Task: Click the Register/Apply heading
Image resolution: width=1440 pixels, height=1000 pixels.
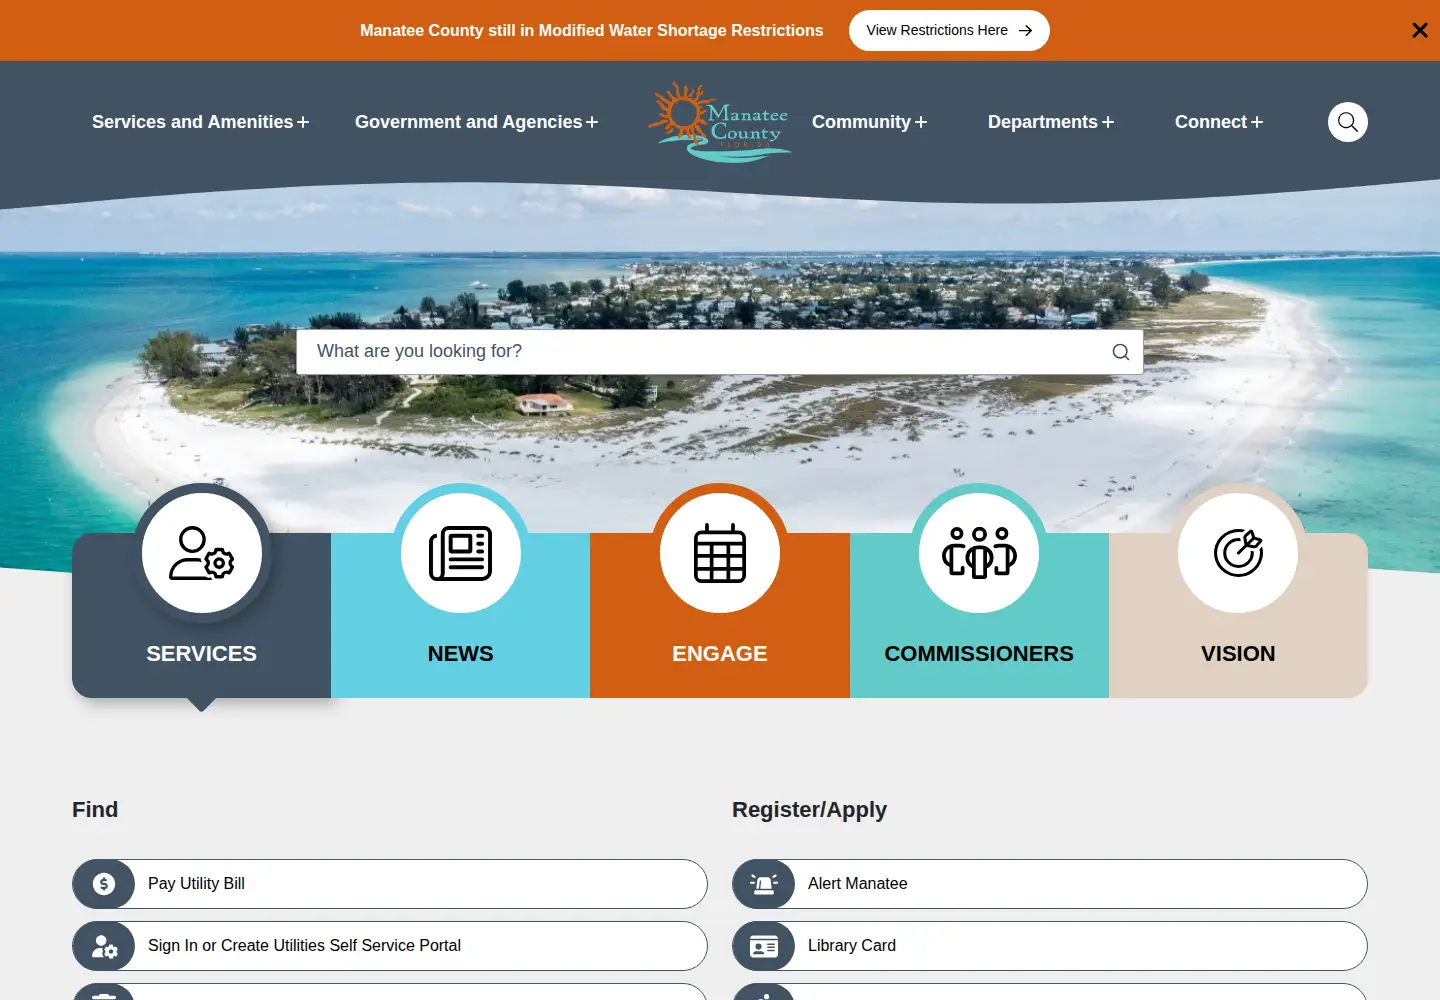Action: [809, 810]
